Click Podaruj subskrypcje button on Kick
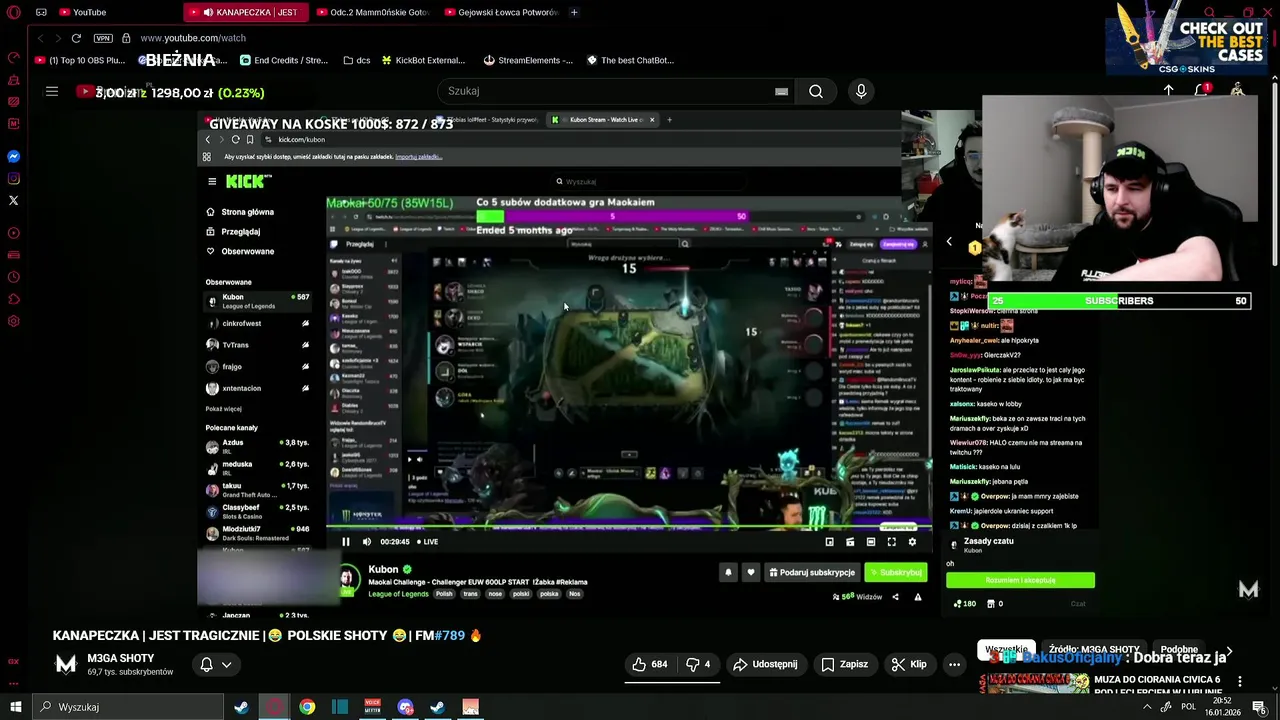 811,573
